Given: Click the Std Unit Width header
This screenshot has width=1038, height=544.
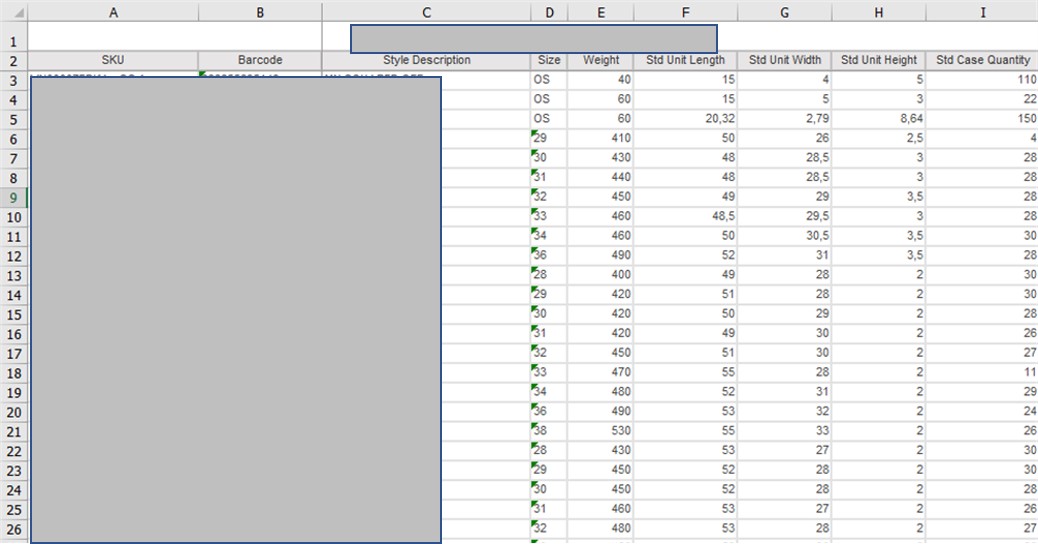Looking at the screenshot, I should click(784, 60).
